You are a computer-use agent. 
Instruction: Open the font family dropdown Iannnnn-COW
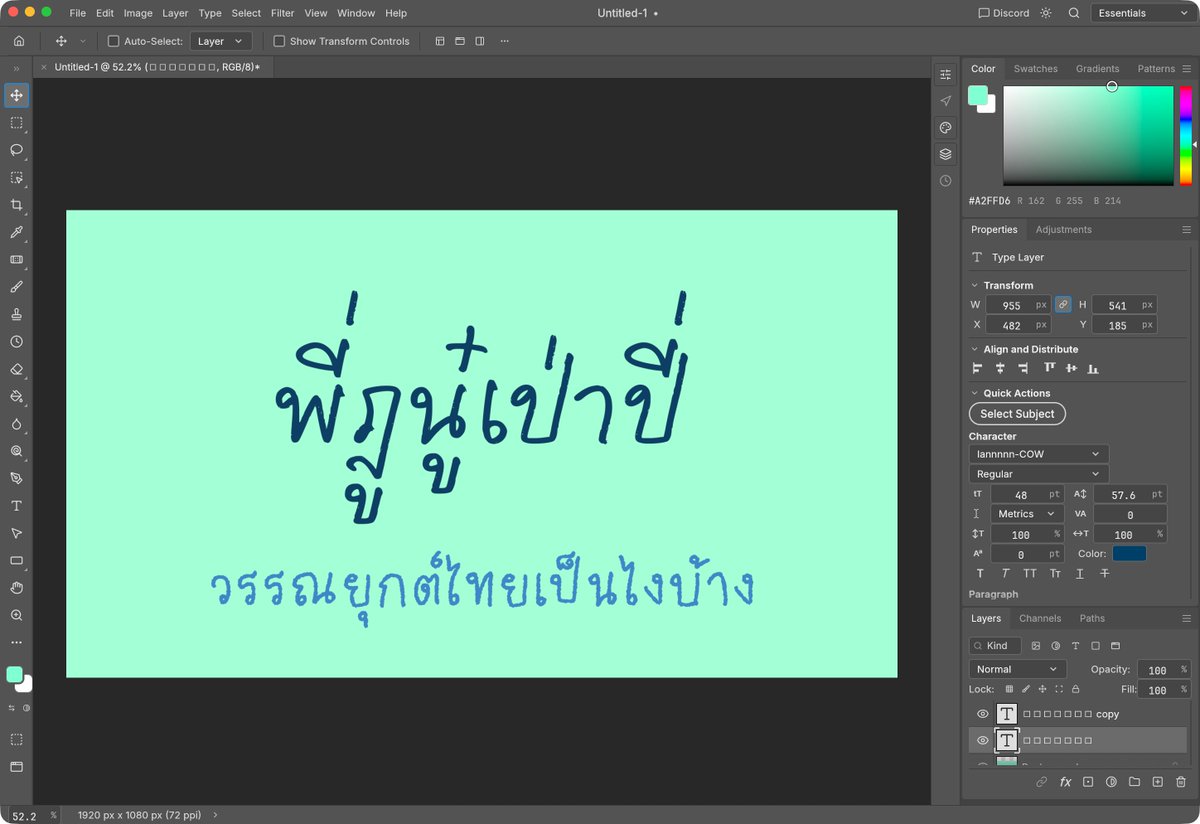point(1038,454)
